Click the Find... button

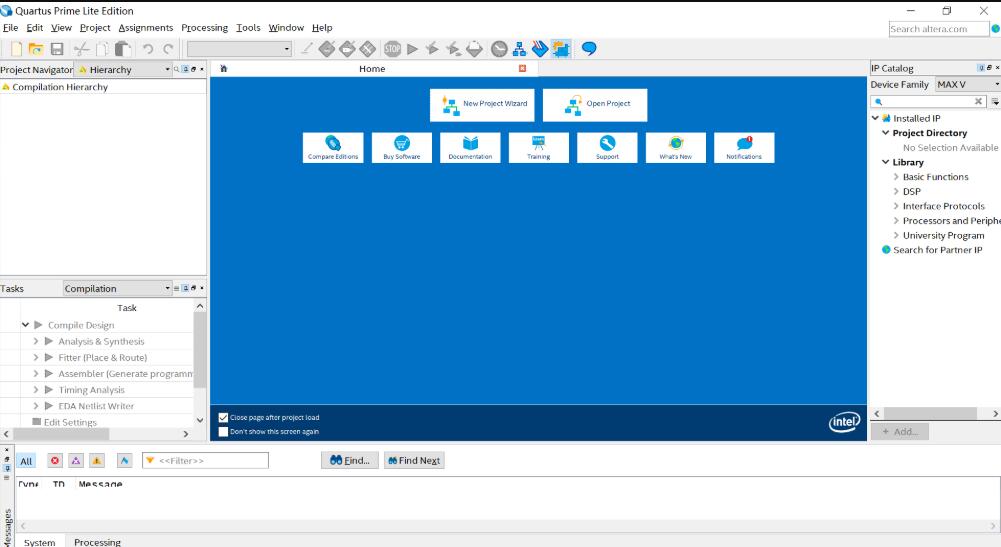[350, 460]
